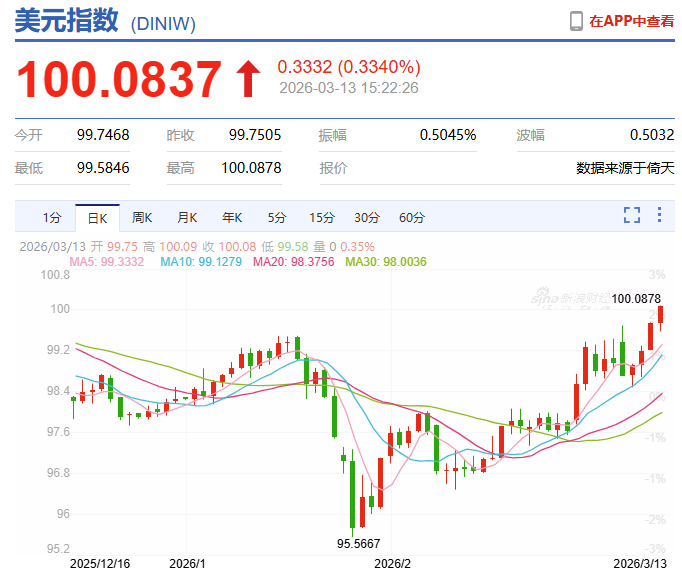Image resolution: width=682 pixels, height=570 pixels.
Task: Switch to the 周K weekly tab
Action: (x=142, y=217)
